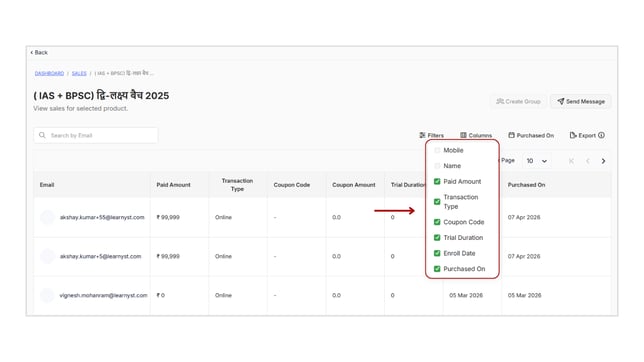Click the page title IAS + BPSC 2025
Screen dimensions: 644x362
coord(101,95)
